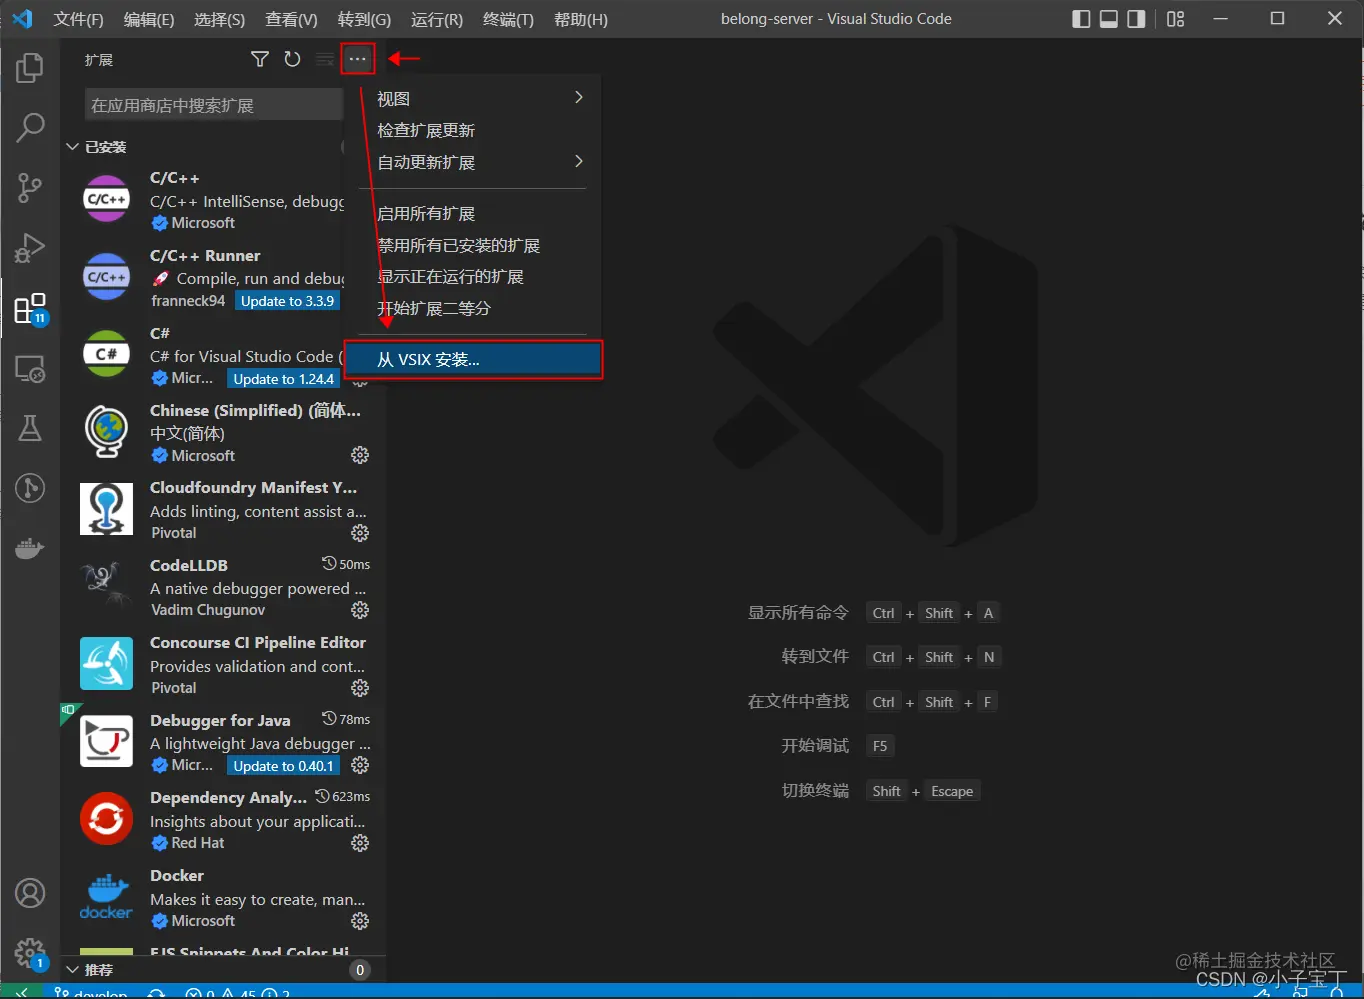Open CodeLLDB extension gear settings
1364x999 pixels.
click(360, 610)
